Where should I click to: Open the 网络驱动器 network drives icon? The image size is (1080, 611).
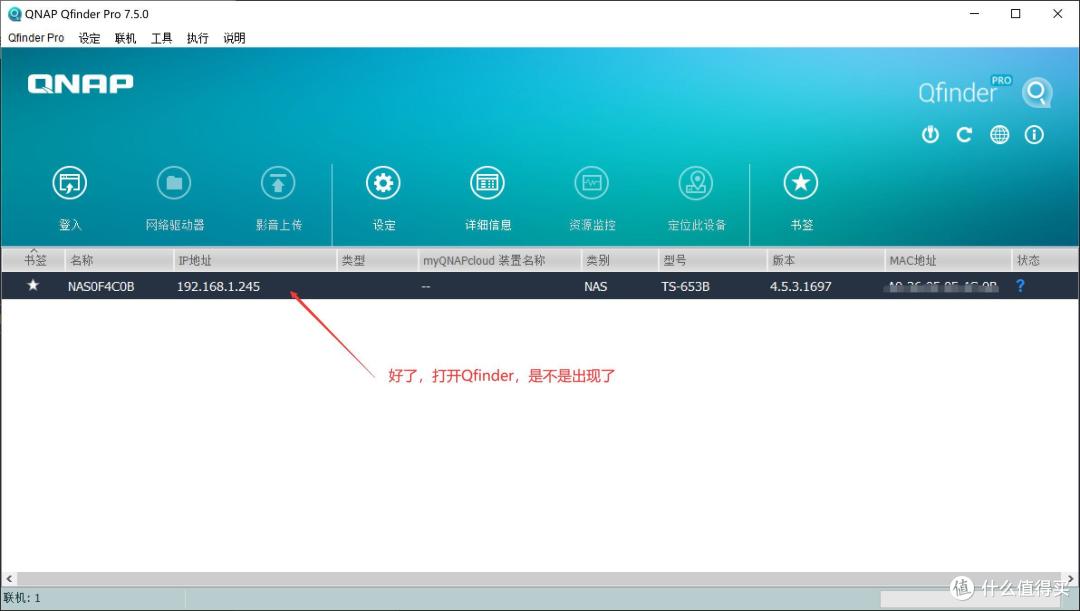tap(174, 182)
